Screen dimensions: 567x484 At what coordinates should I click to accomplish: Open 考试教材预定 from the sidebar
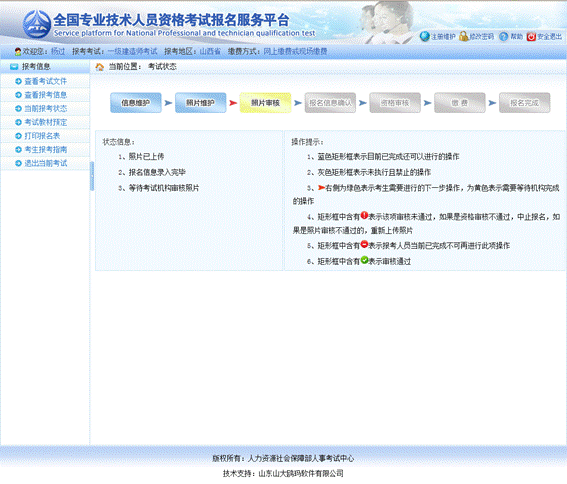(x=46, y=122)
